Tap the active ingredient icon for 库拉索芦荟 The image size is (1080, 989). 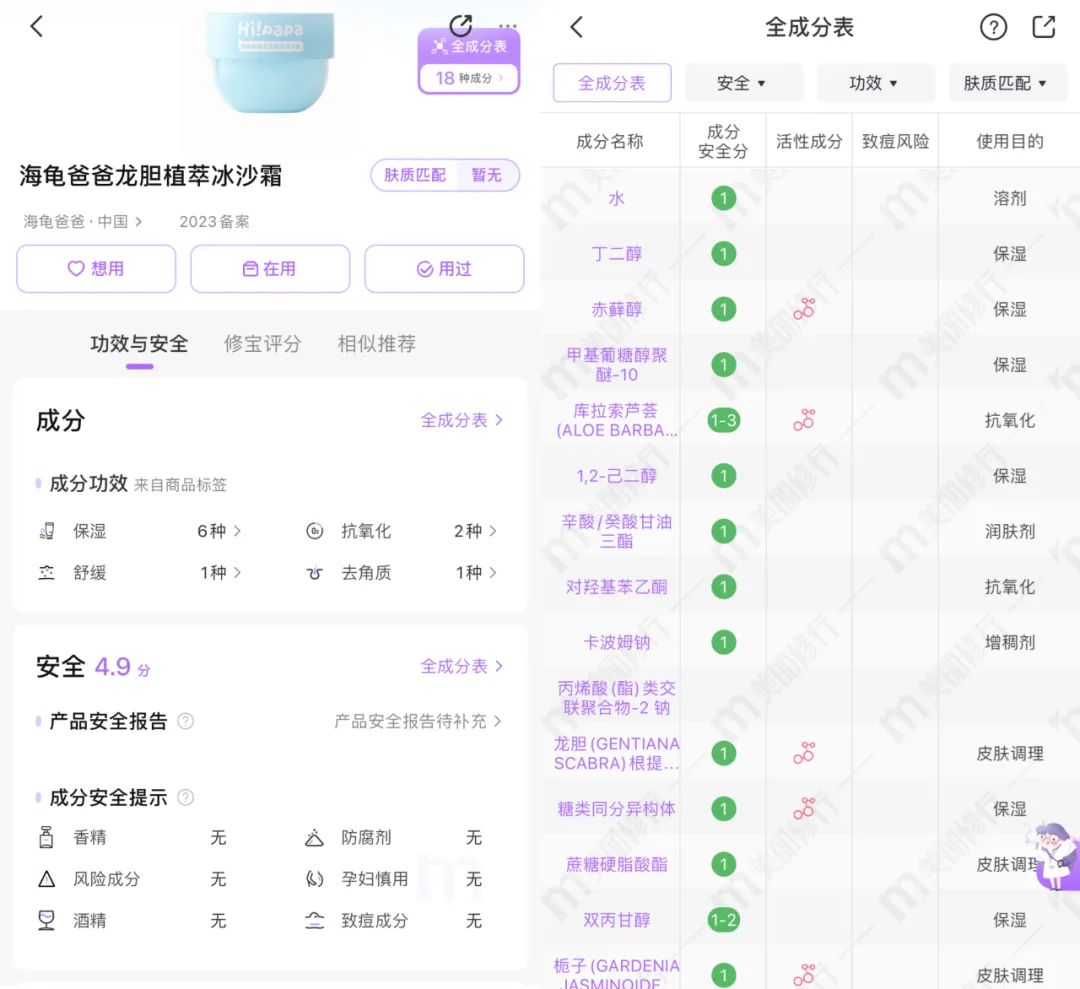coord(804,420)
